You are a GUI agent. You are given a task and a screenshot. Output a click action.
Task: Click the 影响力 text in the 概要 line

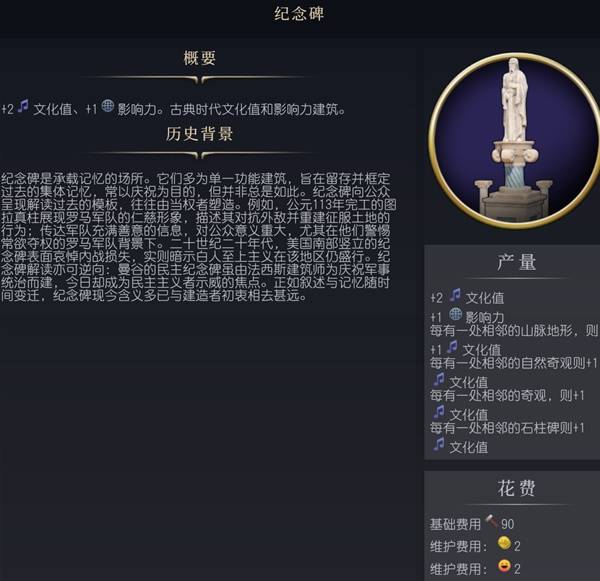[137, 110]
